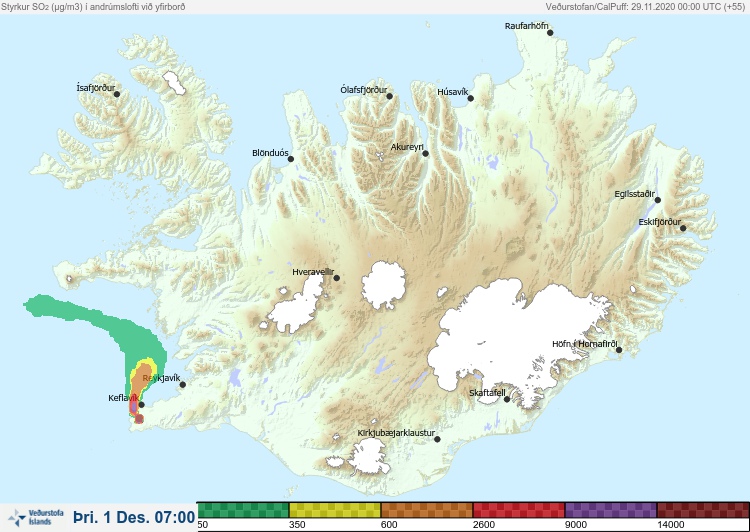The width and height of the screenshot is (750, 532).
Task: Click the Kirkjubæjarklaustur marker dot
Action: [437, 439]
